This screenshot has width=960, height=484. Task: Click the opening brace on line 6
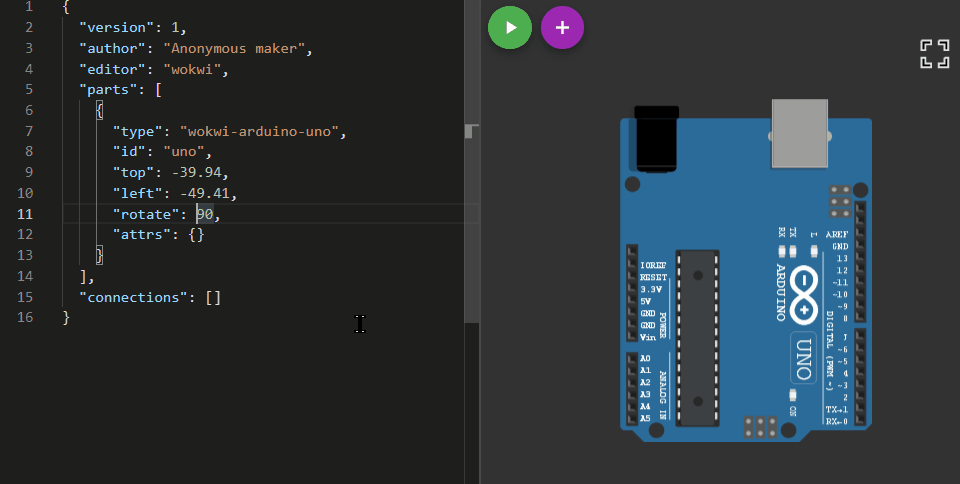click(x=100, y=111)
